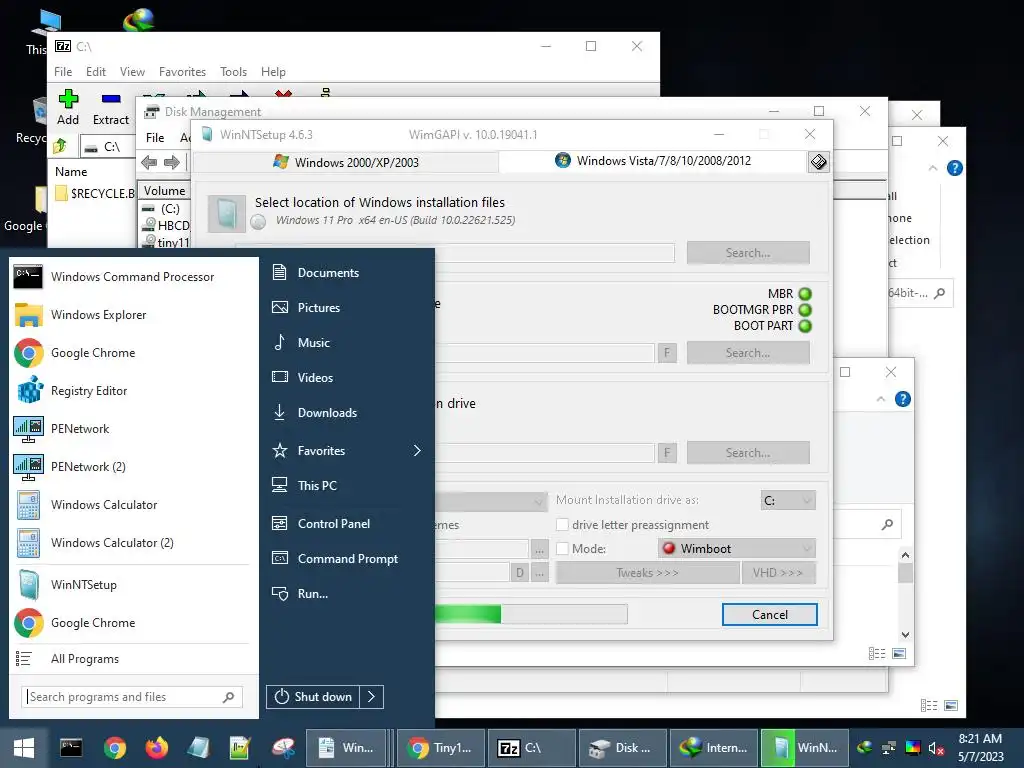Select $RECYCLE.BIN folder in 7-Zip

click(x=95, y=193)
